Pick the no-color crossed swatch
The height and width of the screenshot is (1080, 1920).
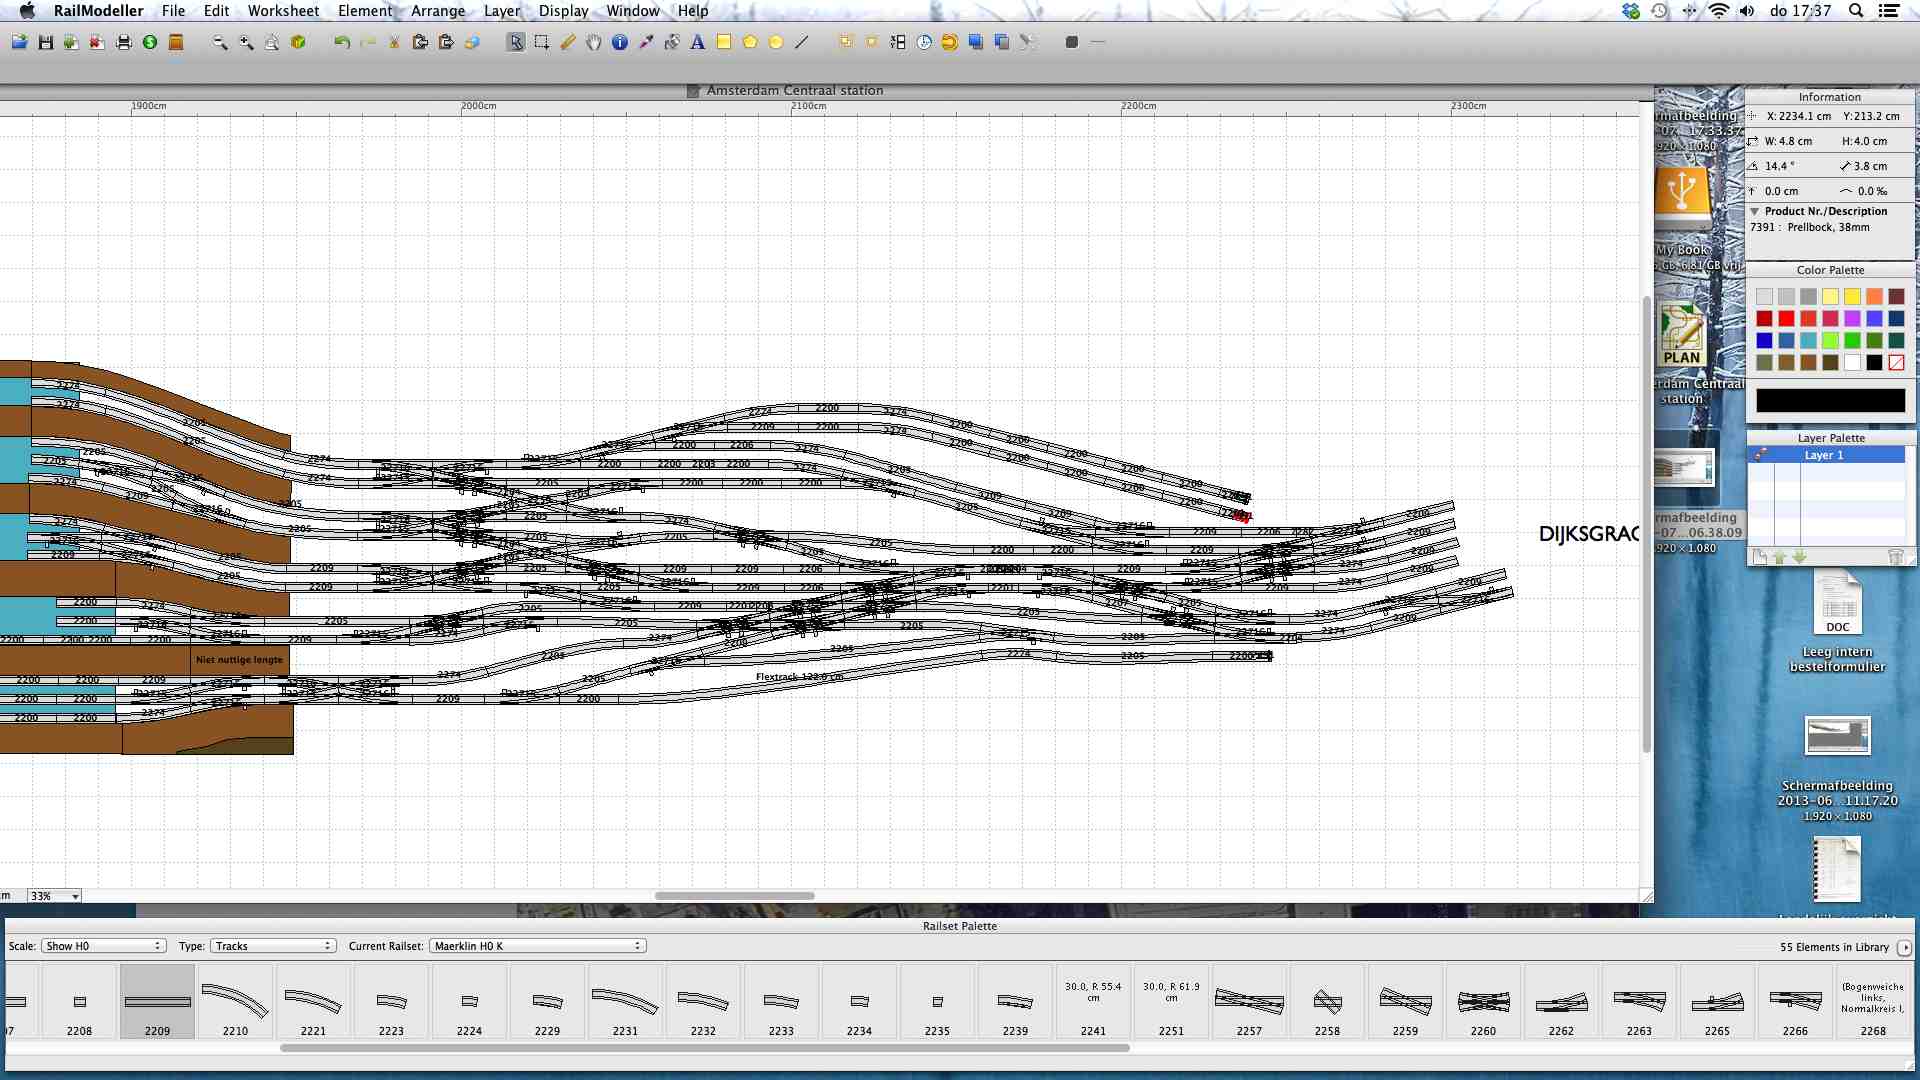point(1896,362)
